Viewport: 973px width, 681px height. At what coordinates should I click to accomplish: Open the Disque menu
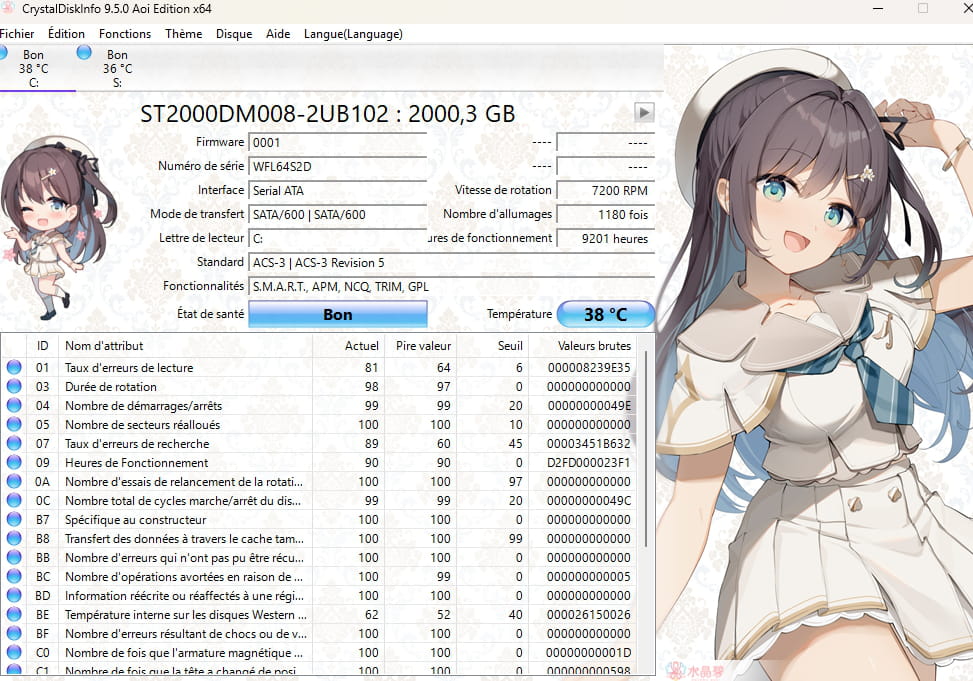click(x=234, y=34)
